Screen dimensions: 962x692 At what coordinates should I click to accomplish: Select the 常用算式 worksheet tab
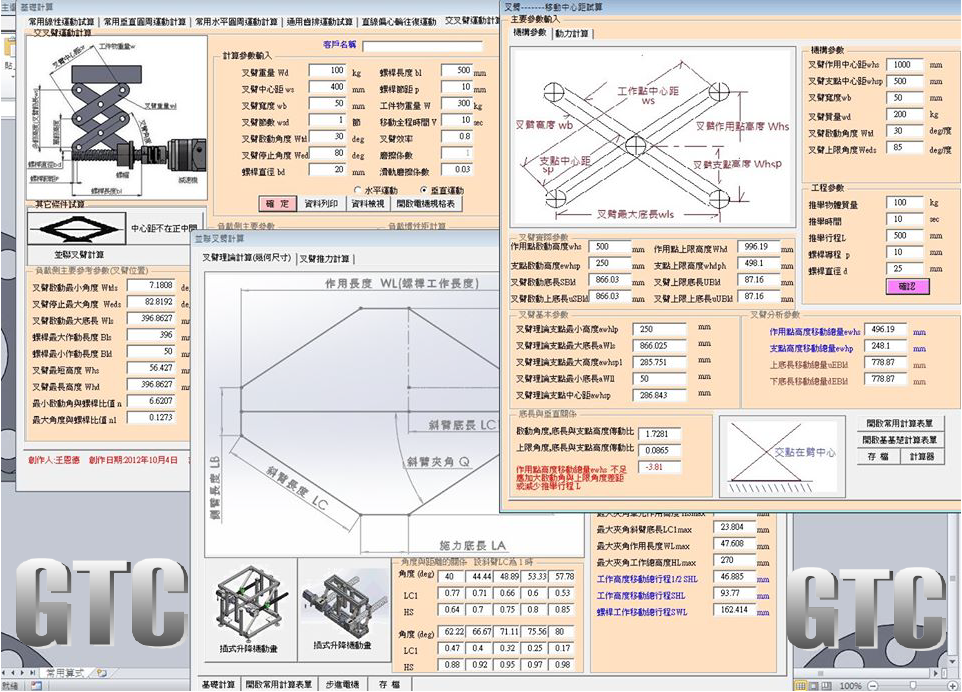click(64, 673)
